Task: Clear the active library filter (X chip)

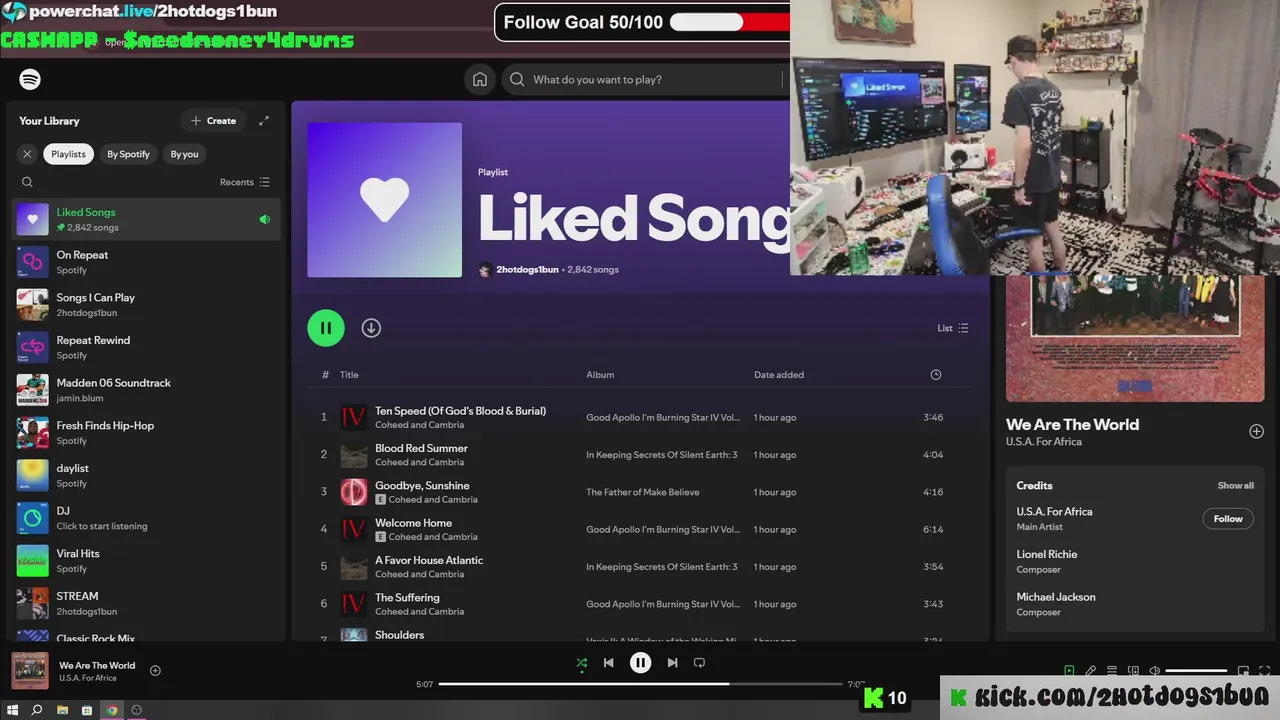Action: pyautogui.click(x=27, y=154)
